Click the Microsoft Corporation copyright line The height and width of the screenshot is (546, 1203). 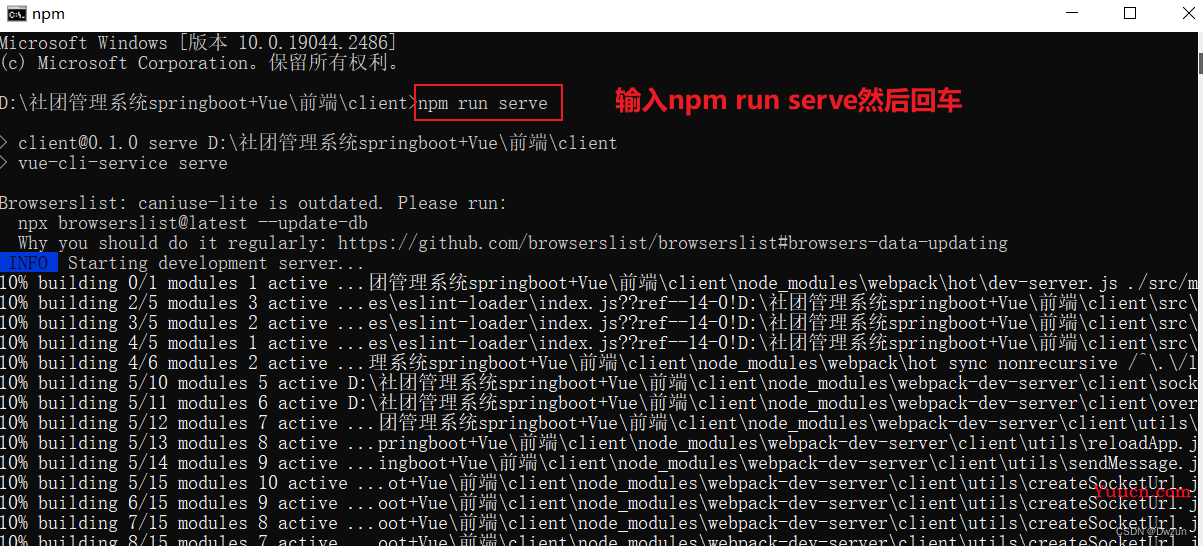pyautogui.click(x=200, y=63)
